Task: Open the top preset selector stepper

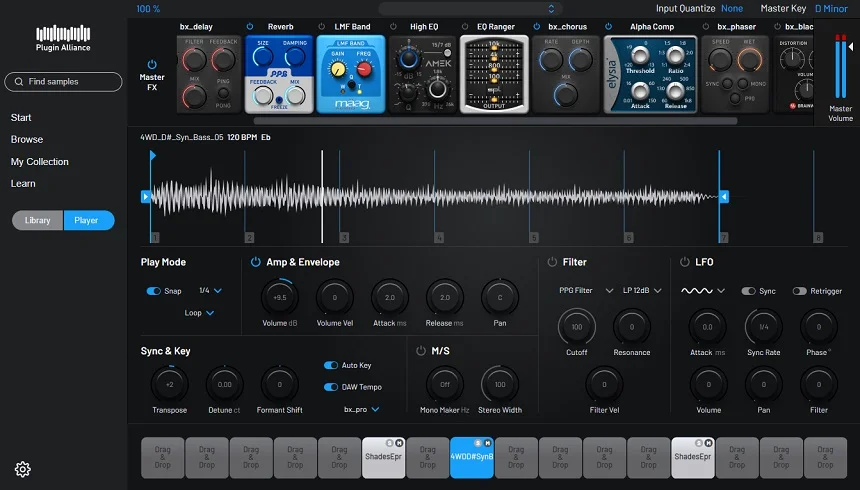Action: (551, 9)
